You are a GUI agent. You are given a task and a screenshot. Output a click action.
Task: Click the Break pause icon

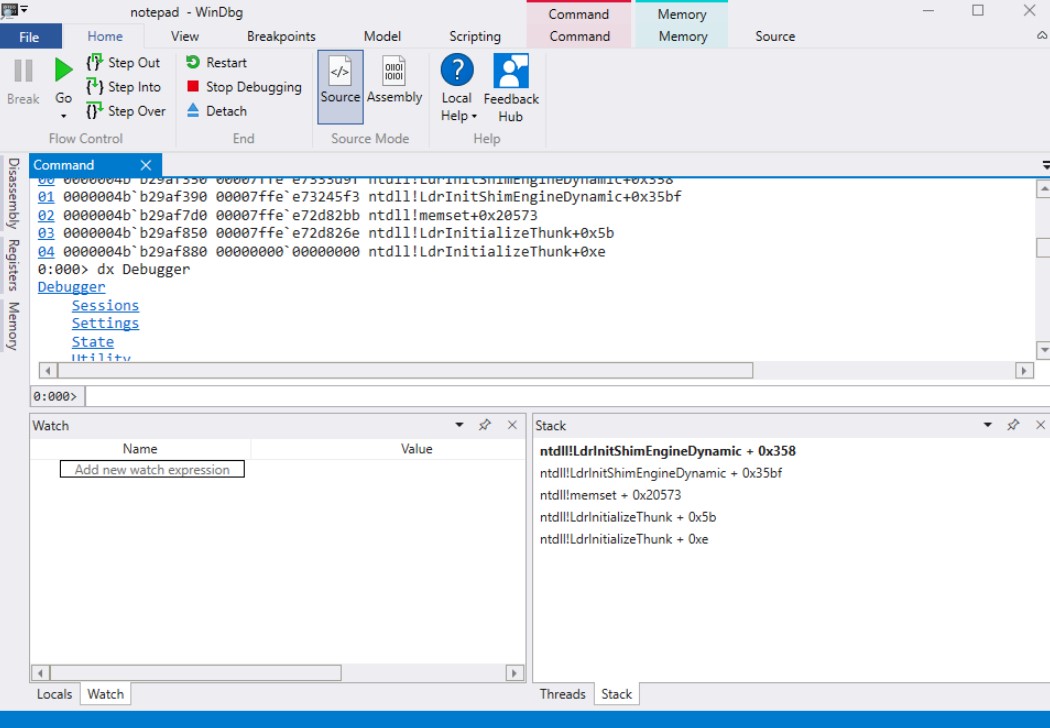(23, 70)
